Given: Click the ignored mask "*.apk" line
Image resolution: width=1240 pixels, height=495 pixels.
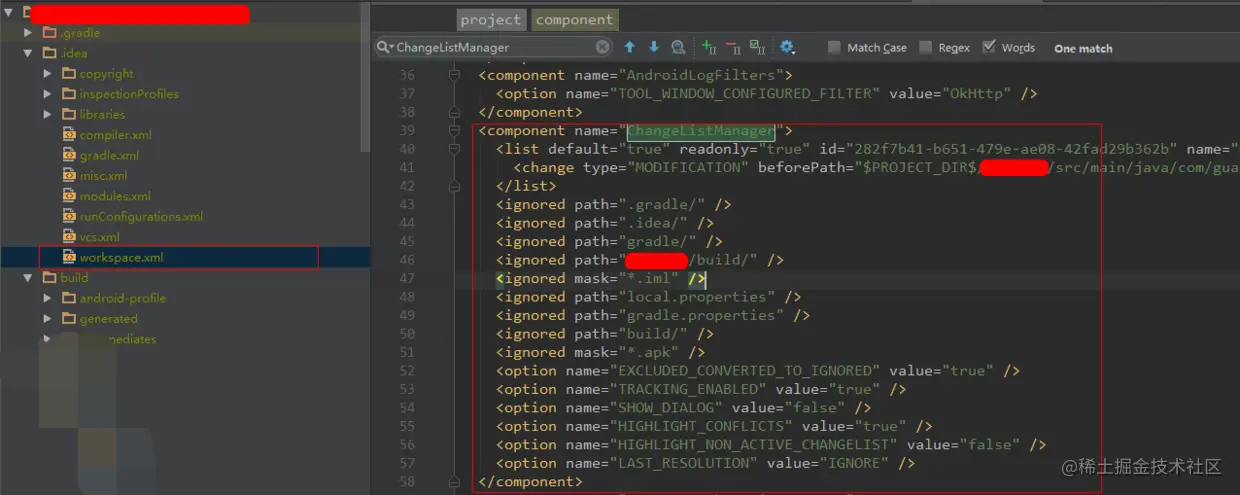Looking at the screenshot, I should pos(601,352).
